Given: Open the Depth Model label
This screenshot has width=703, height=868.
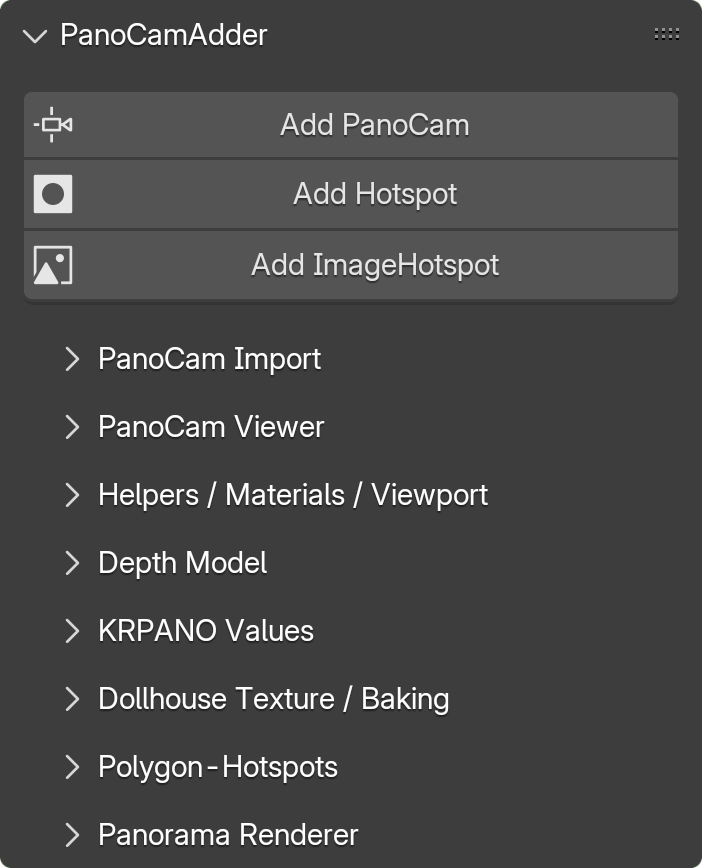Looking at the screenshot, I should 182,563.
